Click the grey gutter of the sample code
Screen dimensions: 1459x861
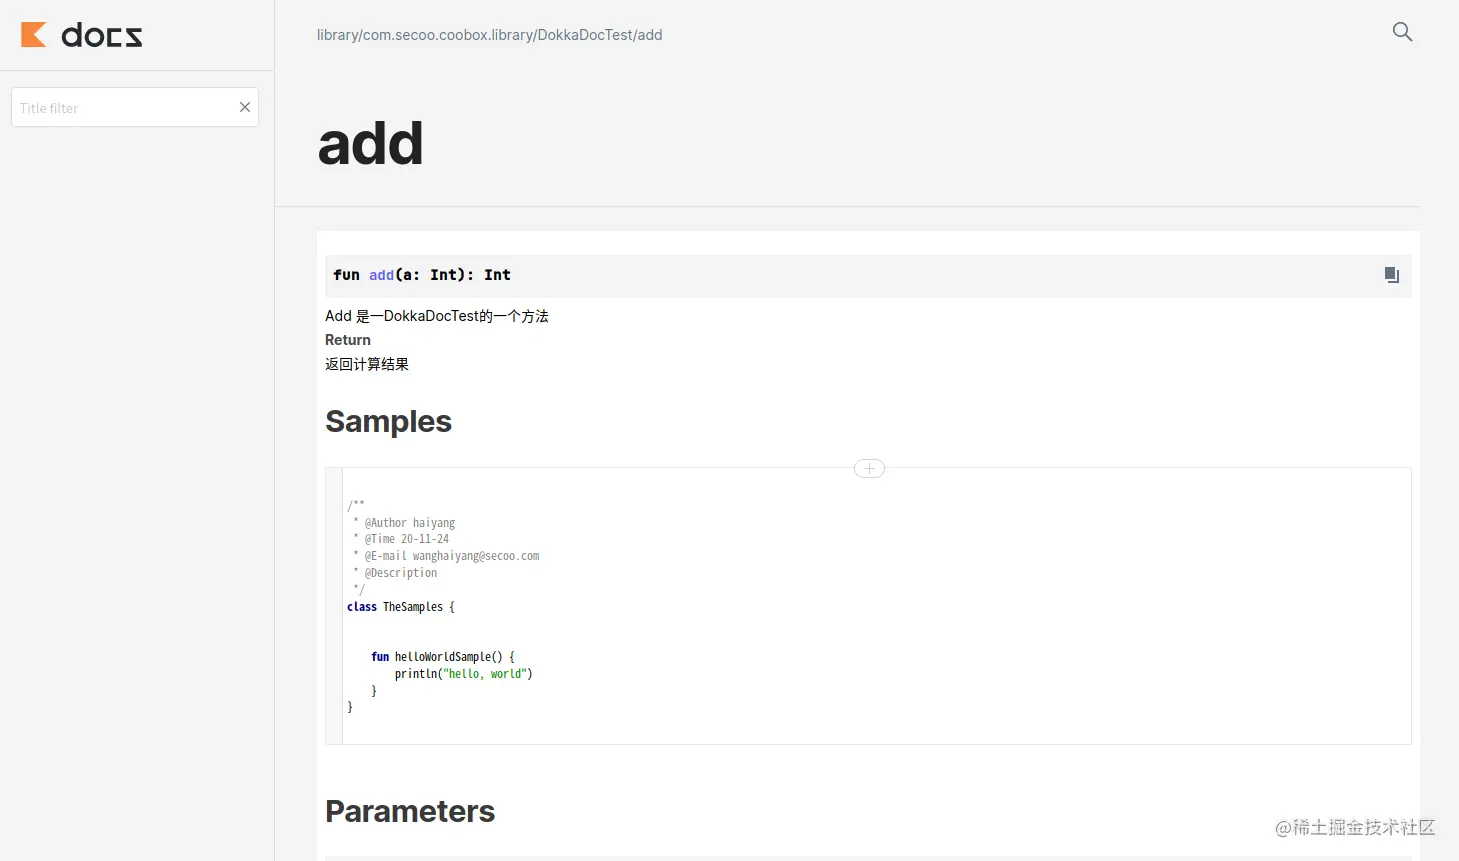coord(334,606)
